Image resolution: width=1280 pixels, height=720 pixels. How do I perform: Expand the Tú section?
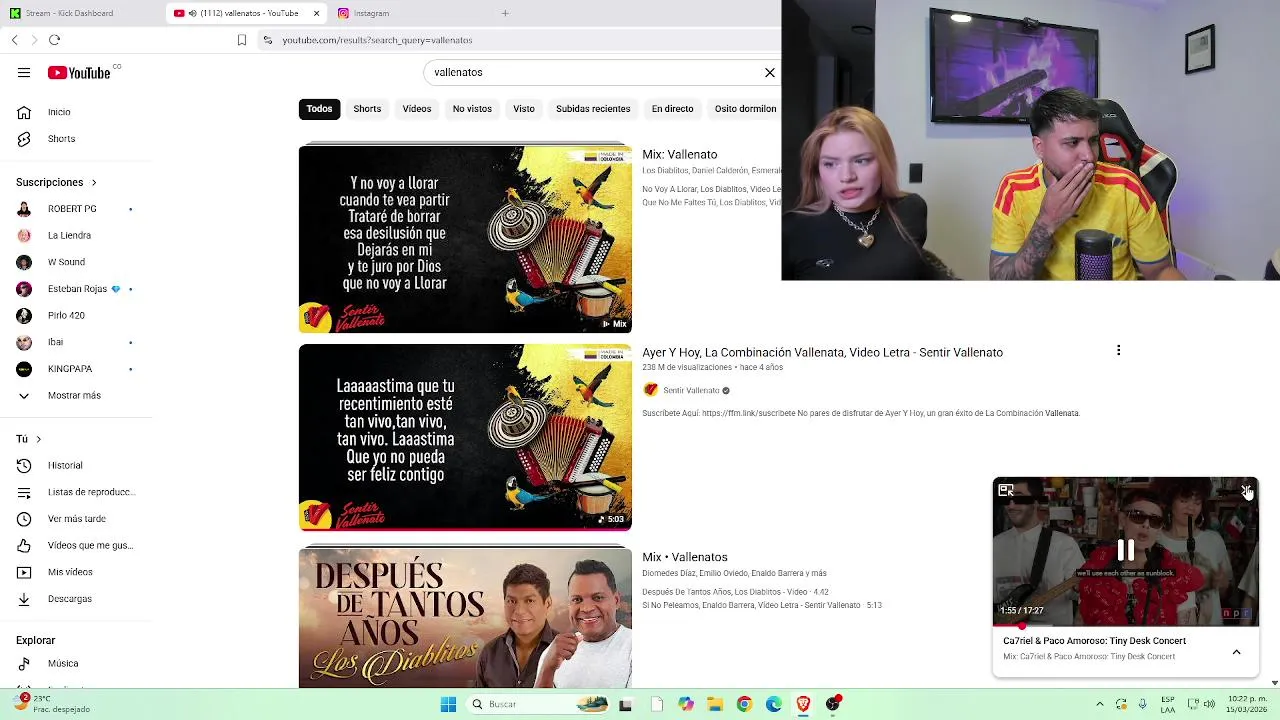(29, 439)
